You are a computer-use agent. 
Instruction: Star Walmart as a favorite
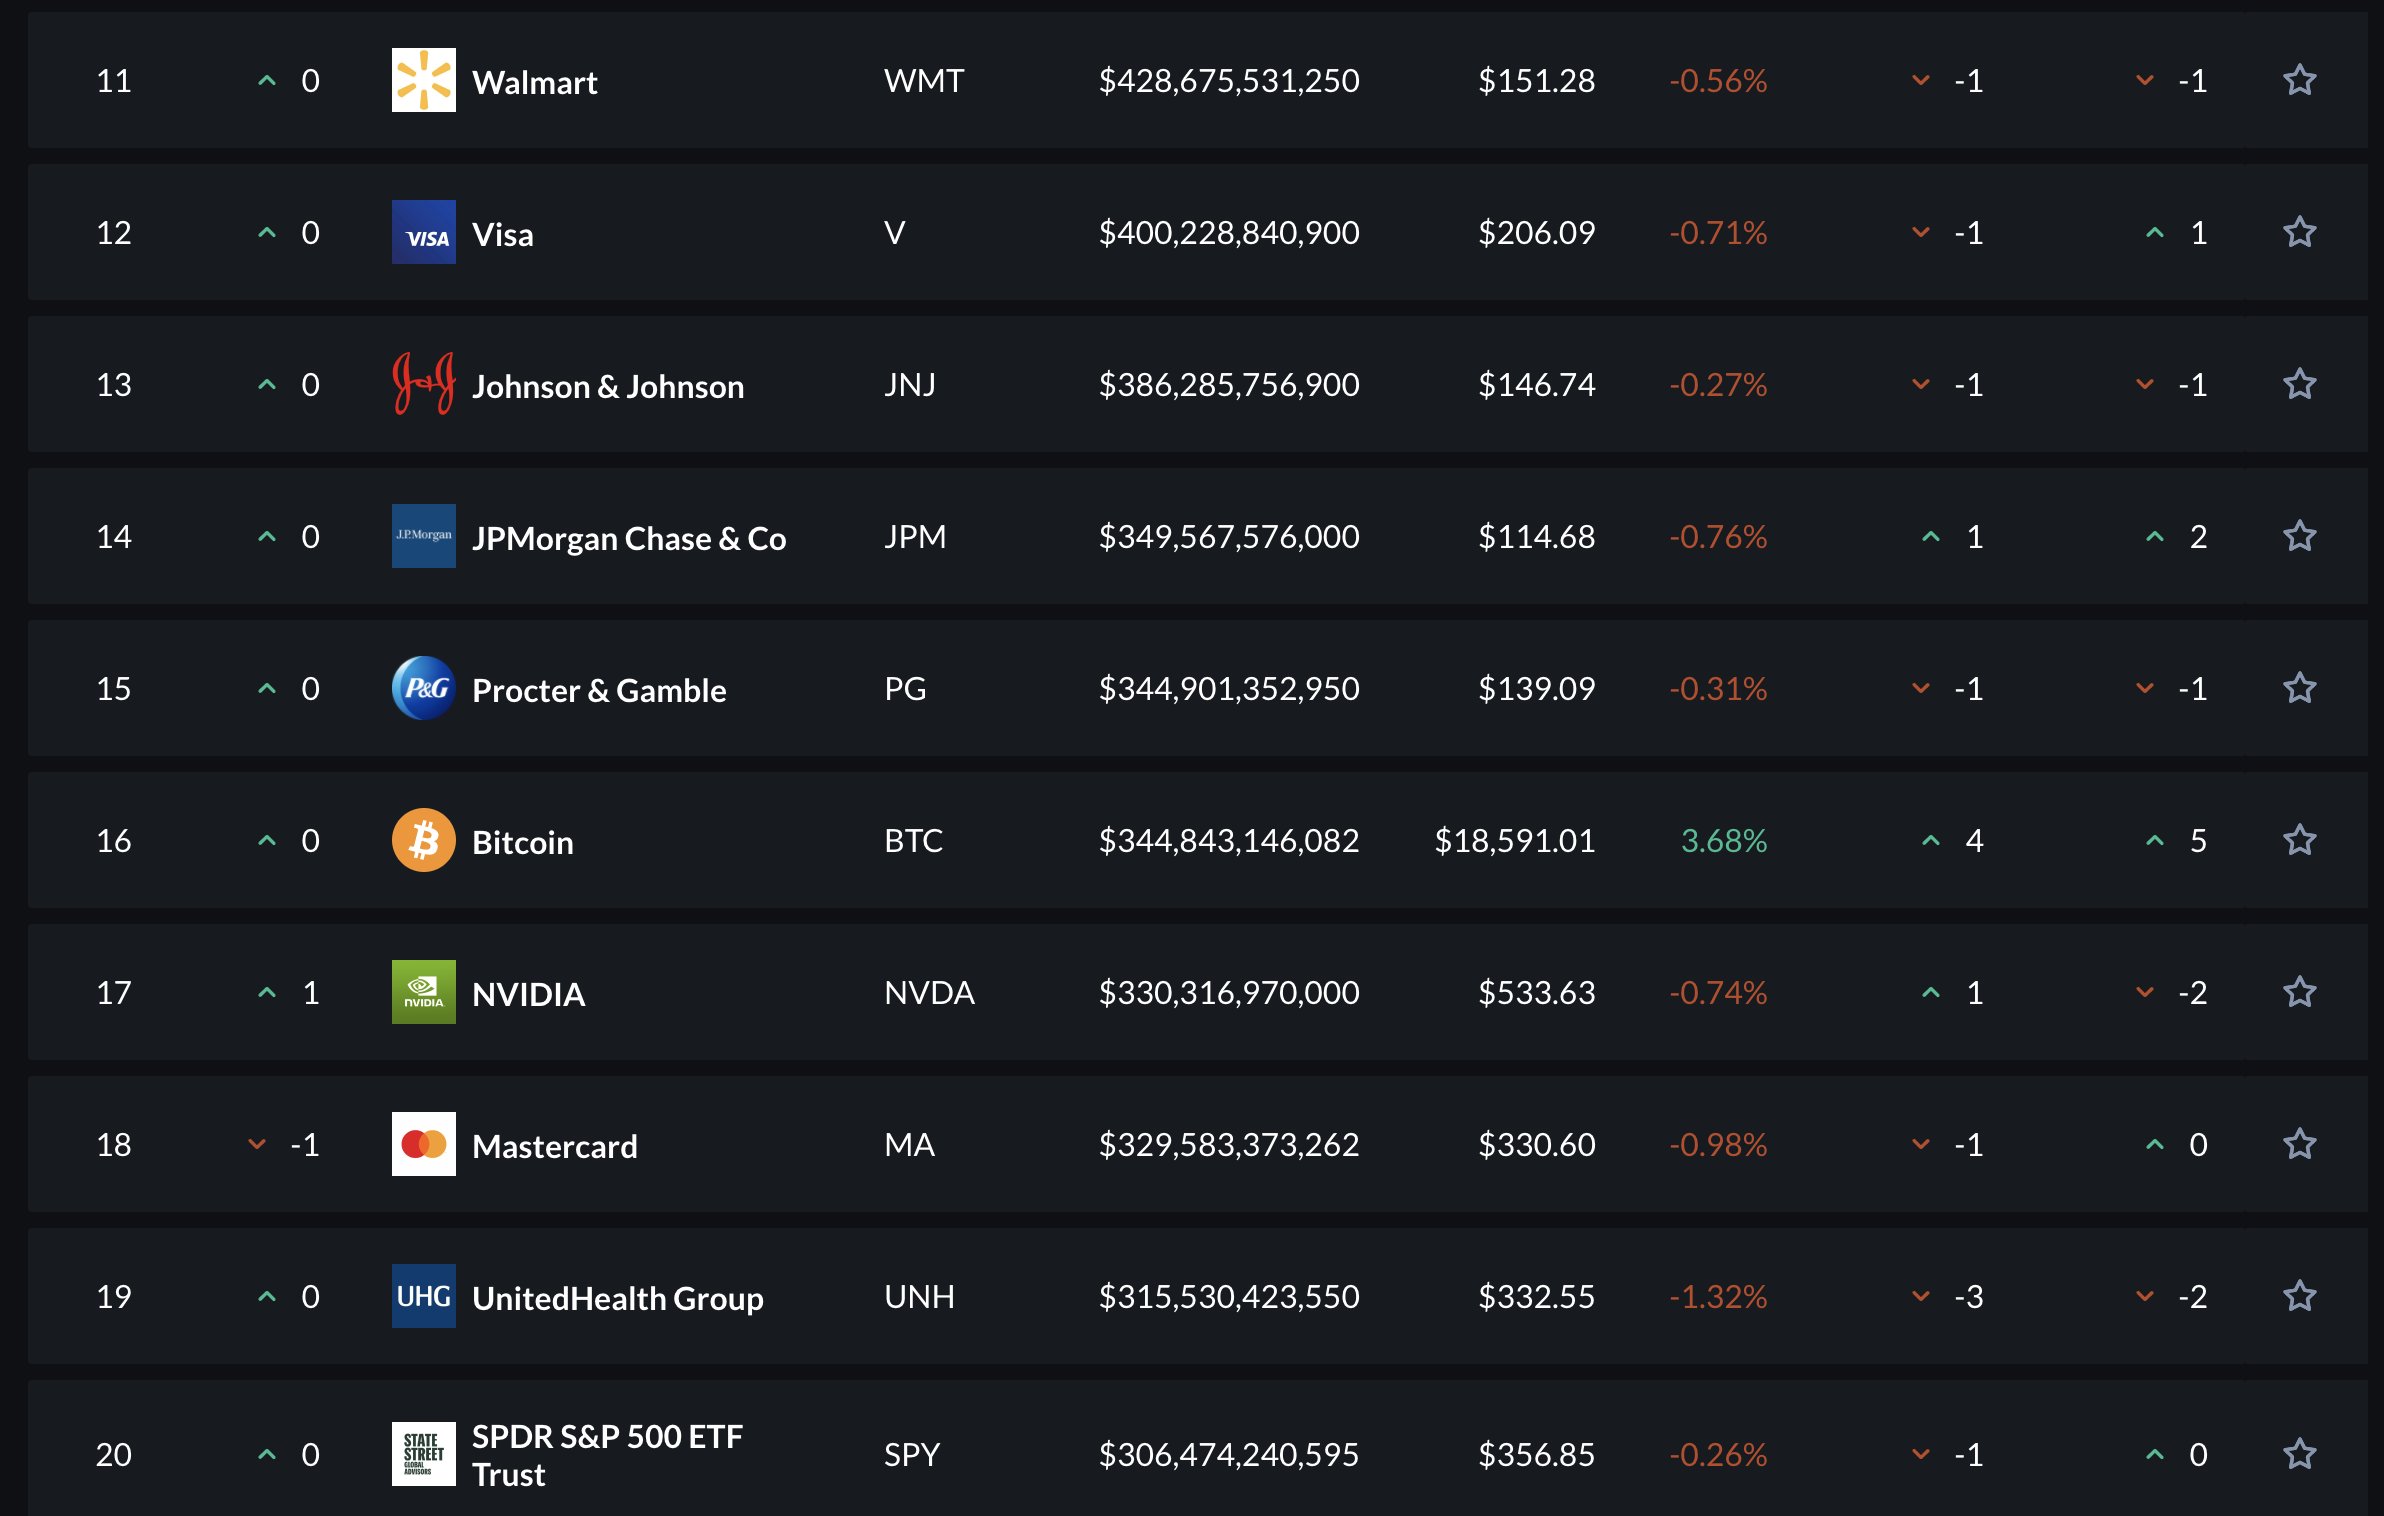(x=2299, y=80)
